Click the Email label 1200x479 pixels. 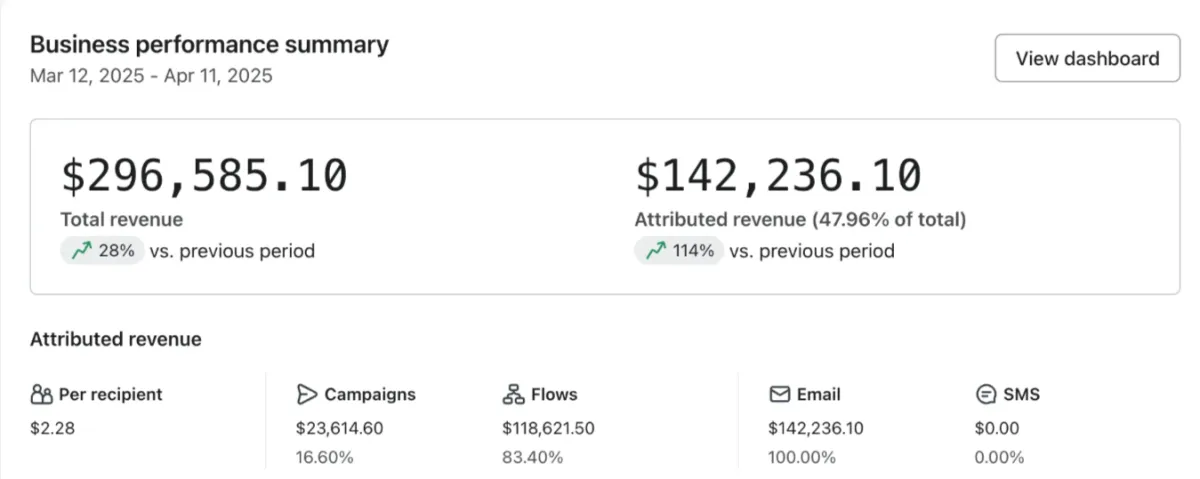pyautogui.click(x=818, y=394)
